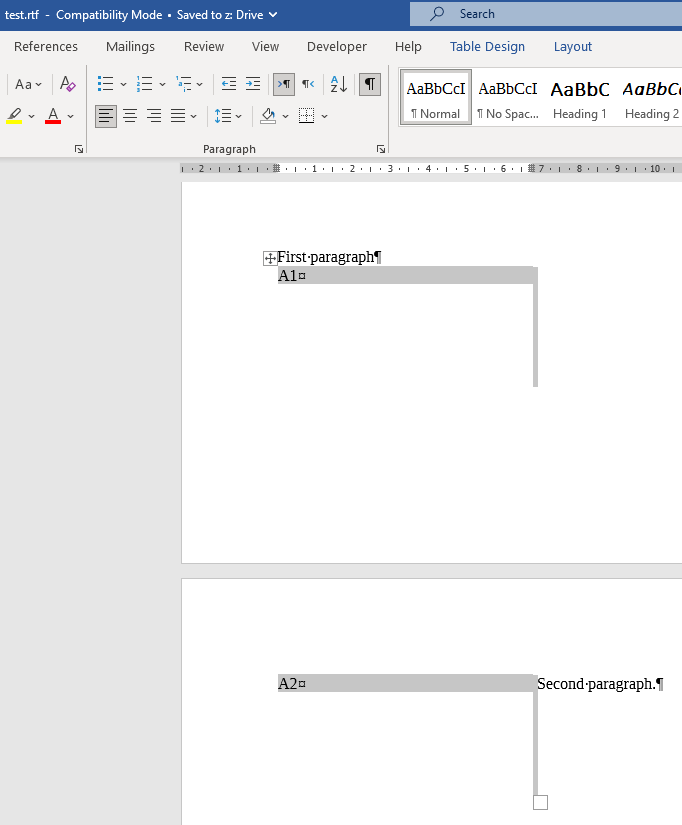Open shading color dropdown
This screenshot has width=682, height=825.
pyautogui.click(x=286, y=116)
